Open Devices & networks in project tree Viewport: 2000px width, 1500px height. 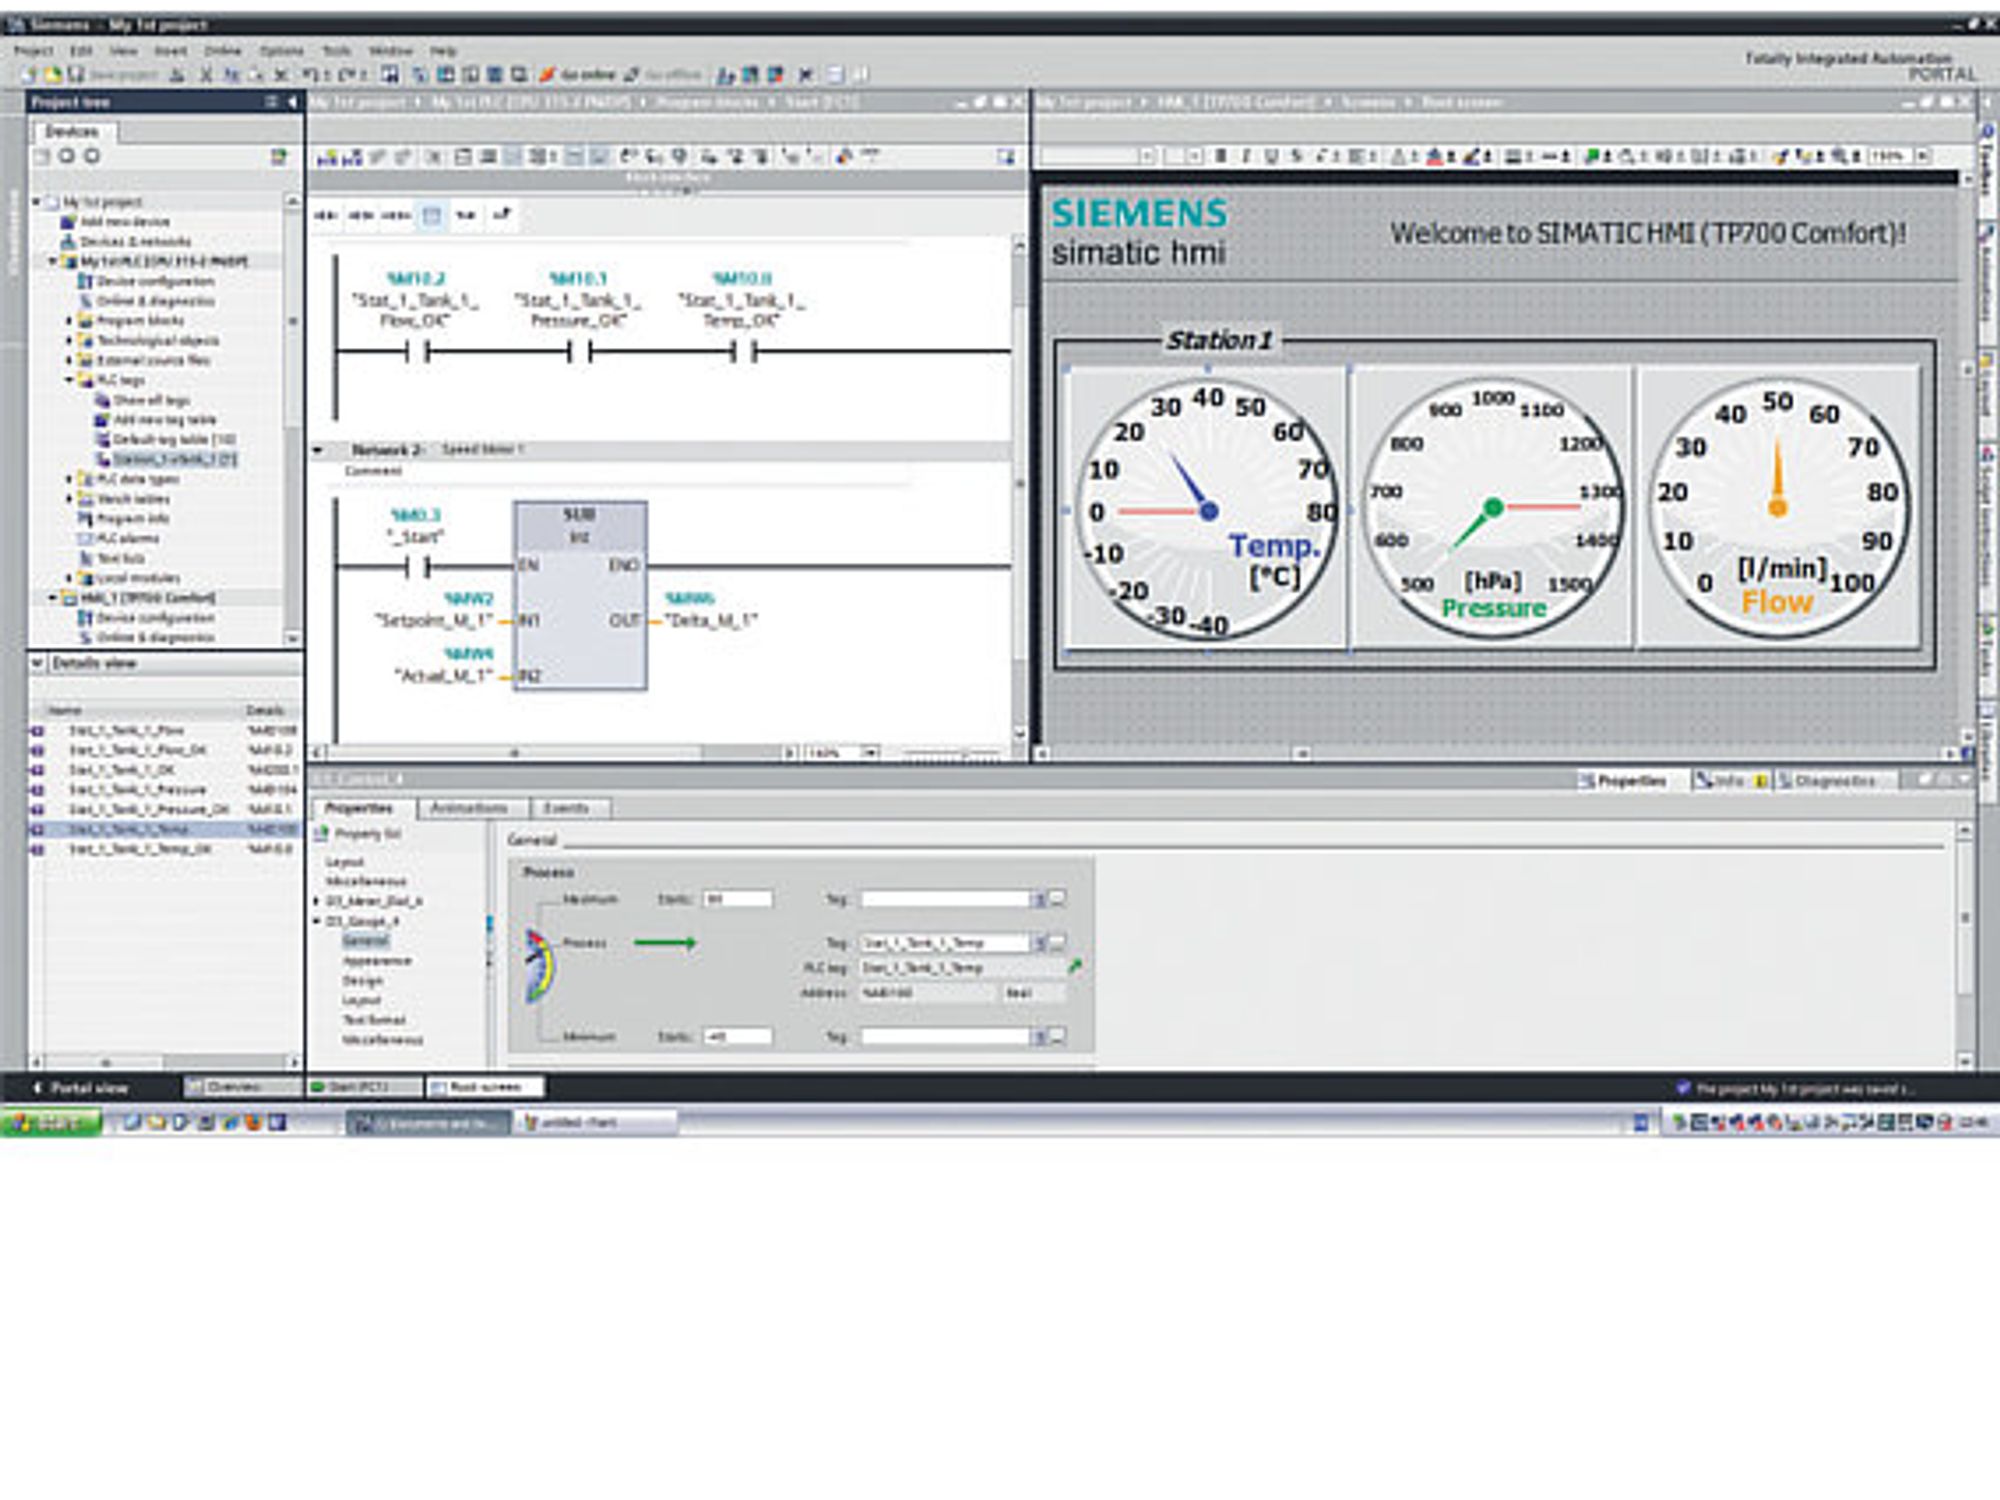coord(126,241)
